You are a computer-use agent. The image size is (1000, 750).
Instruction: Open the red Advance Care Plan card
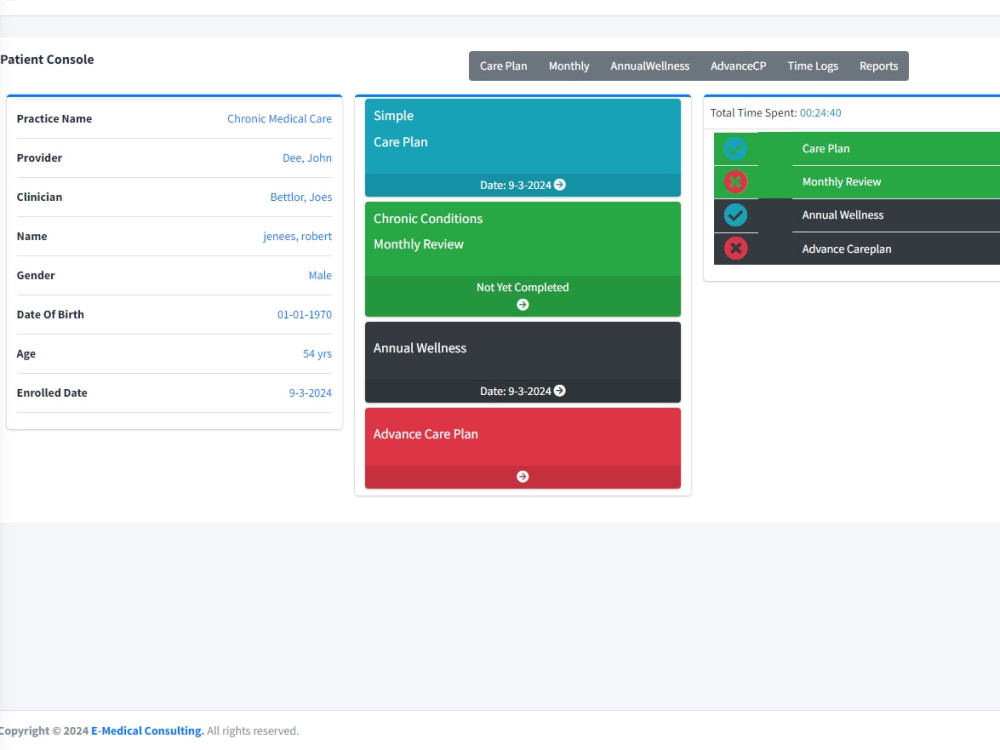pos(522,448)
